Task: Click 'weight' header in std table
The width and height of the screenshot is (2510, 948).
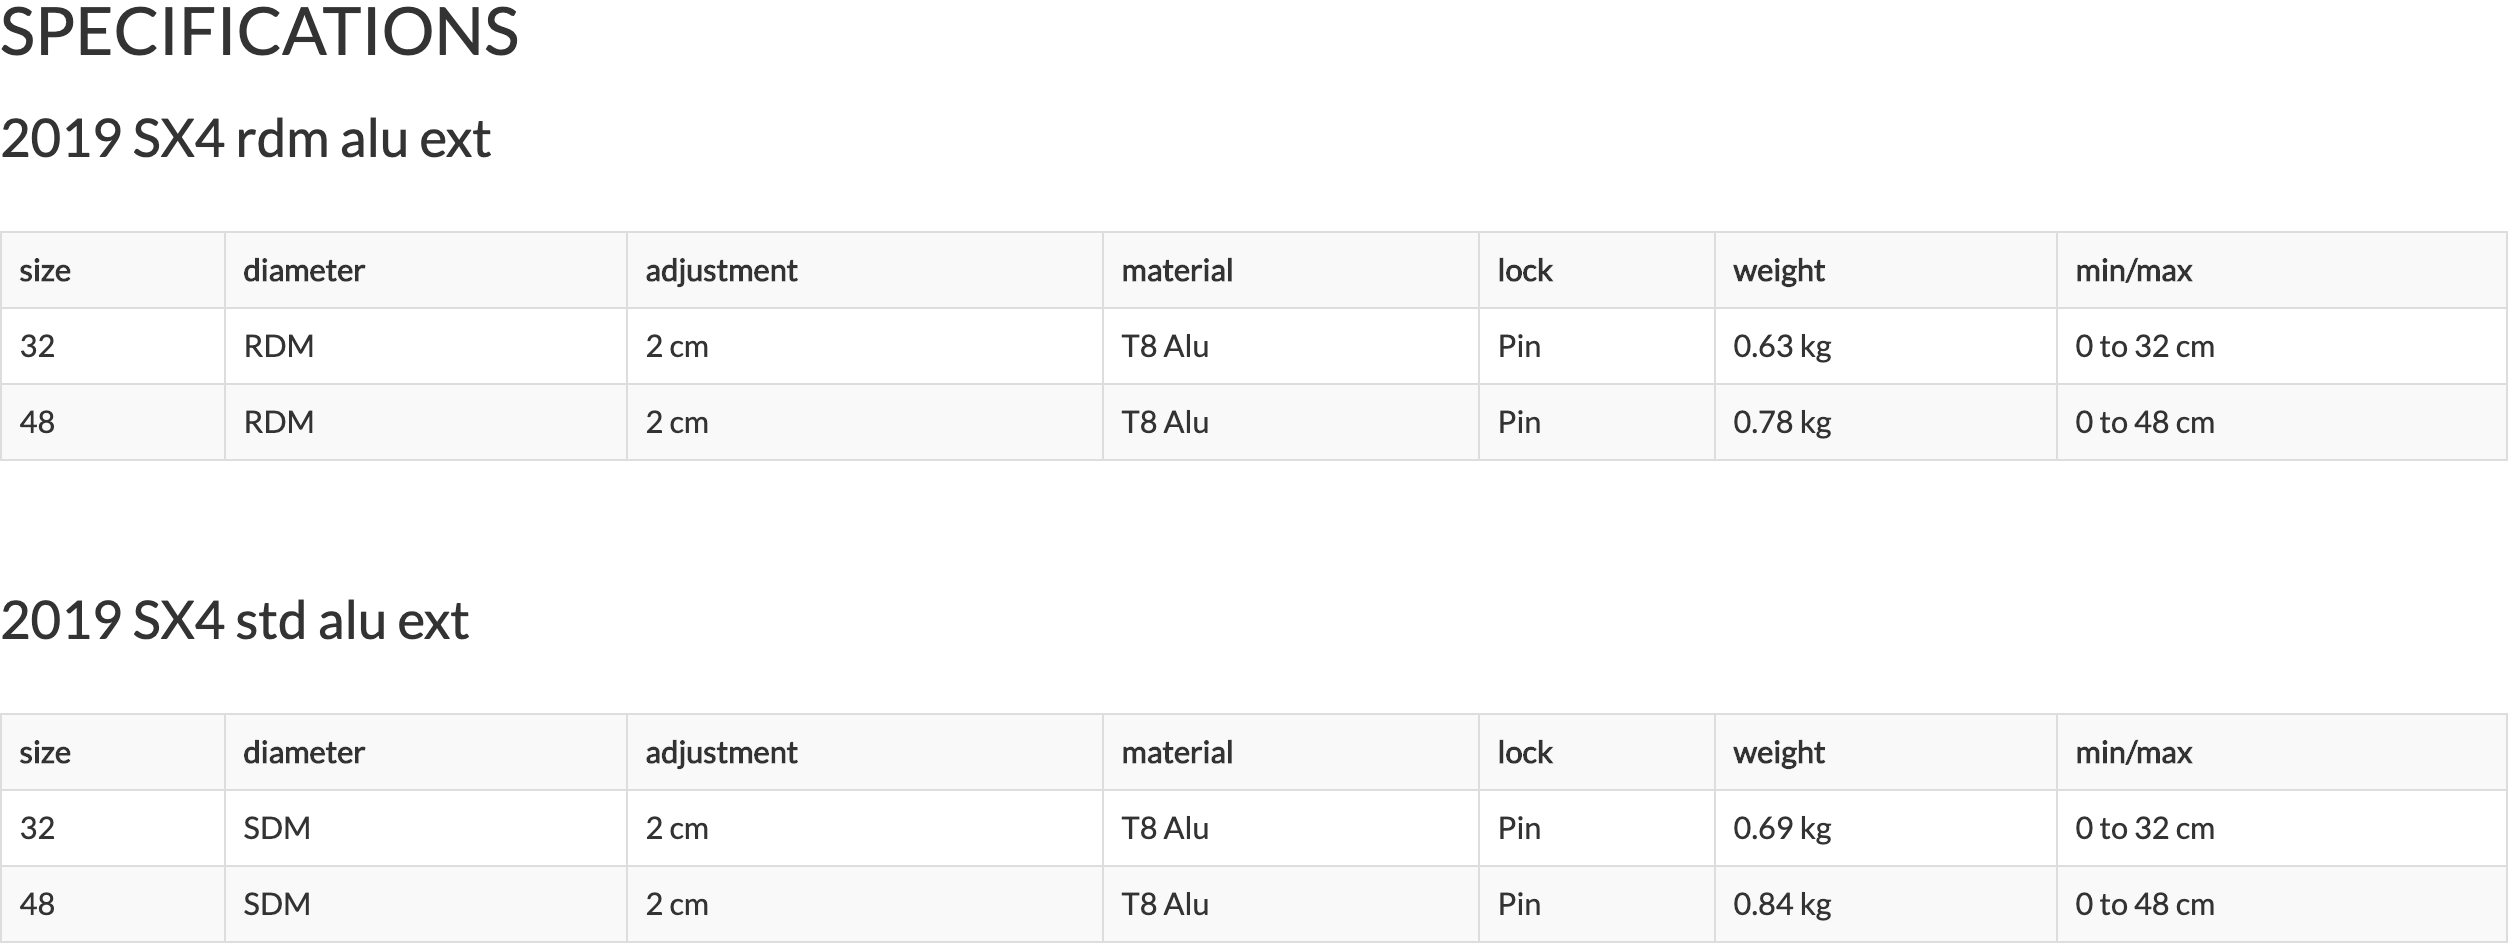Action: pyautogui.click(x=1779, y=753)
